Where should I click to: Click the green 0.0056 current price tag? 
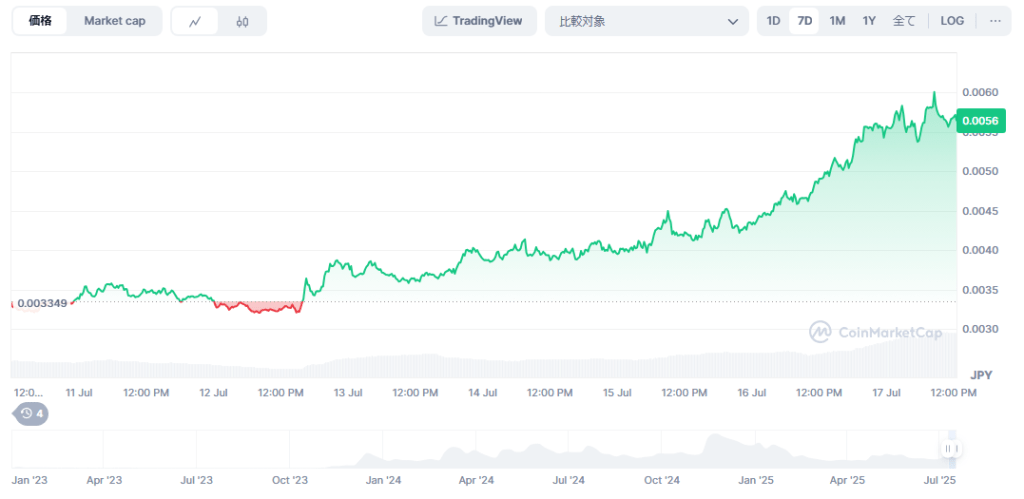[980, 122]
